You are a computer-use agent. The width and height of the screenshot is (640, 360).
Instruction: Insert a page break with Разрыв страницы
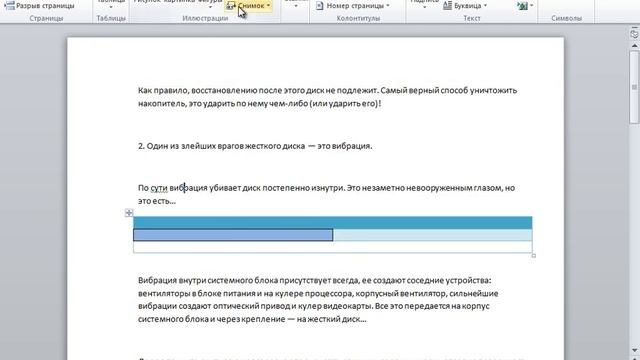[39, 6]
